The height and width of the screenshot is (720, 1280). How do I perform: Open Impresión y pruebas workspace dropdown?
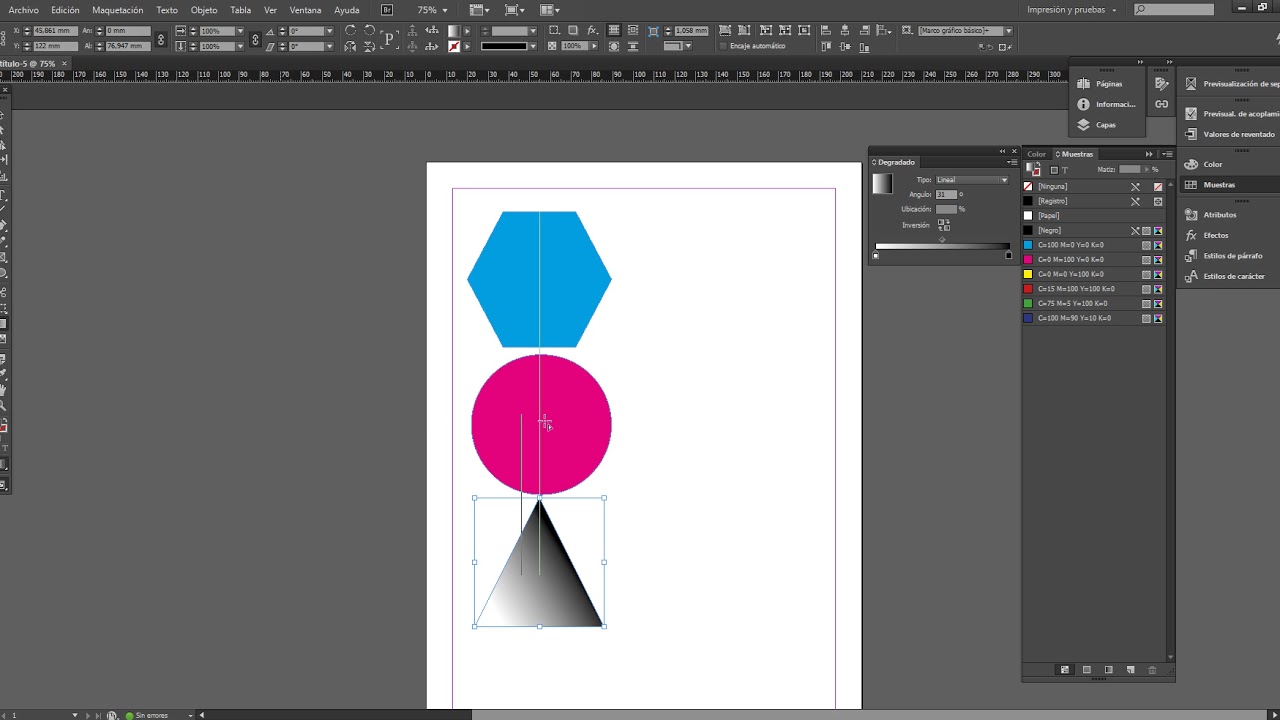click(1072, 10)
